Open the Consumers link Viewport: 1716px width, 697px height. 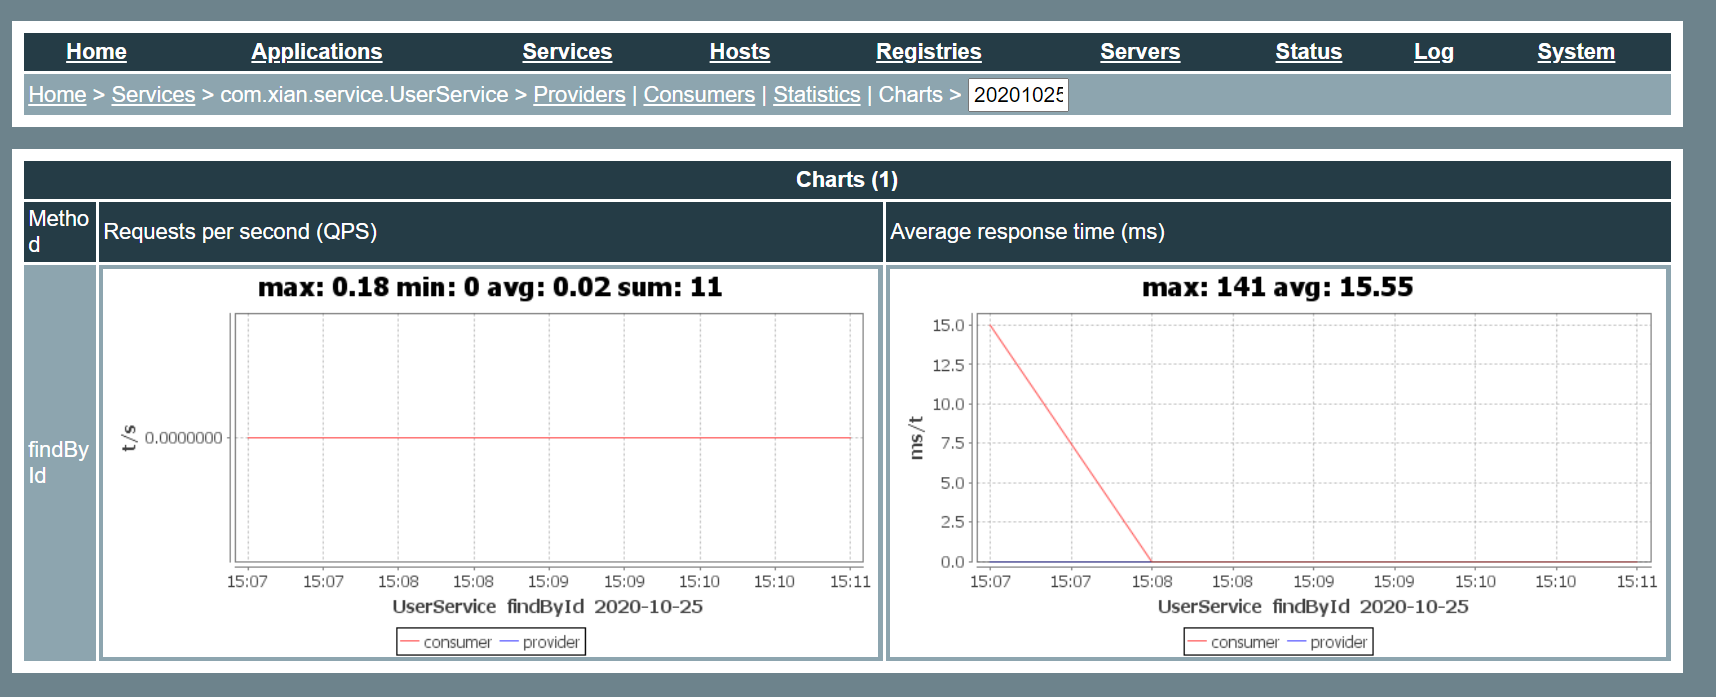(699, 95)
